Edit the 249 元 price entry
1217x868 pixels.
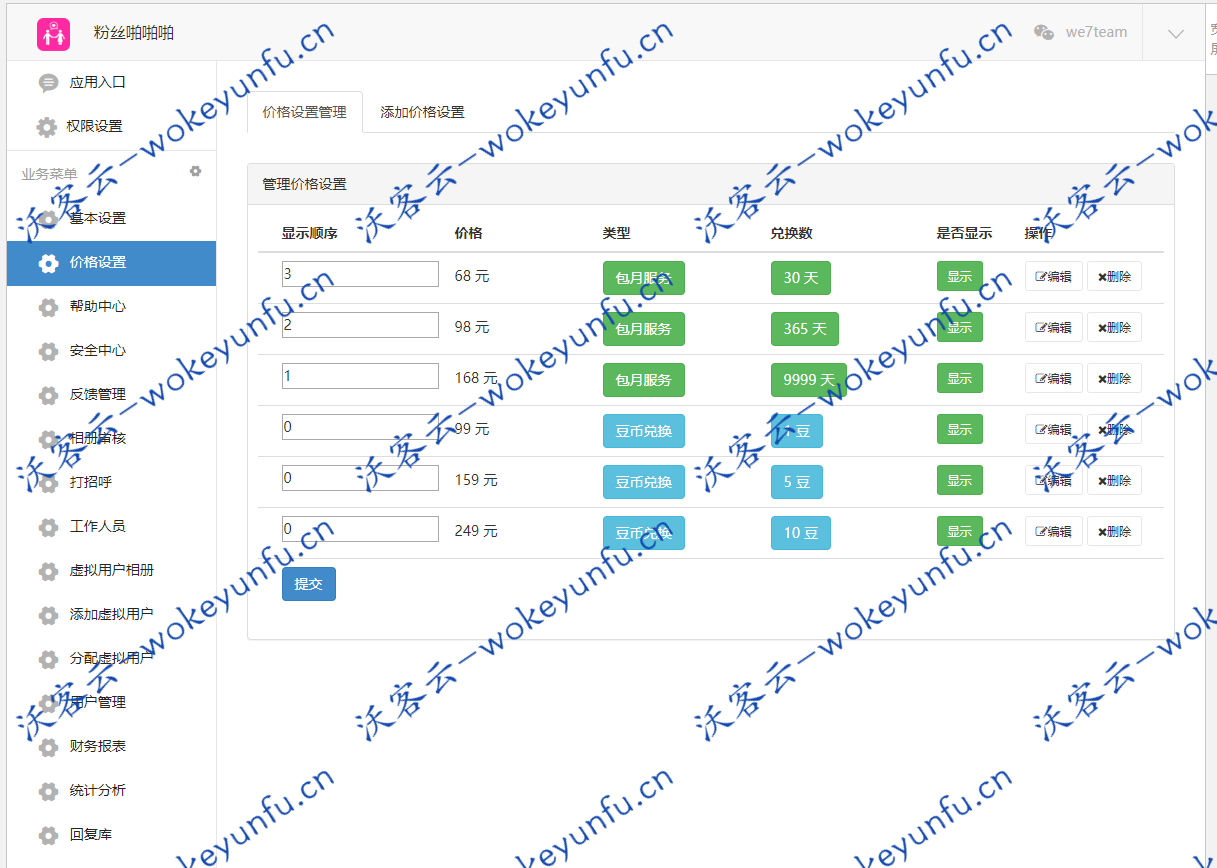point(1054,531)
